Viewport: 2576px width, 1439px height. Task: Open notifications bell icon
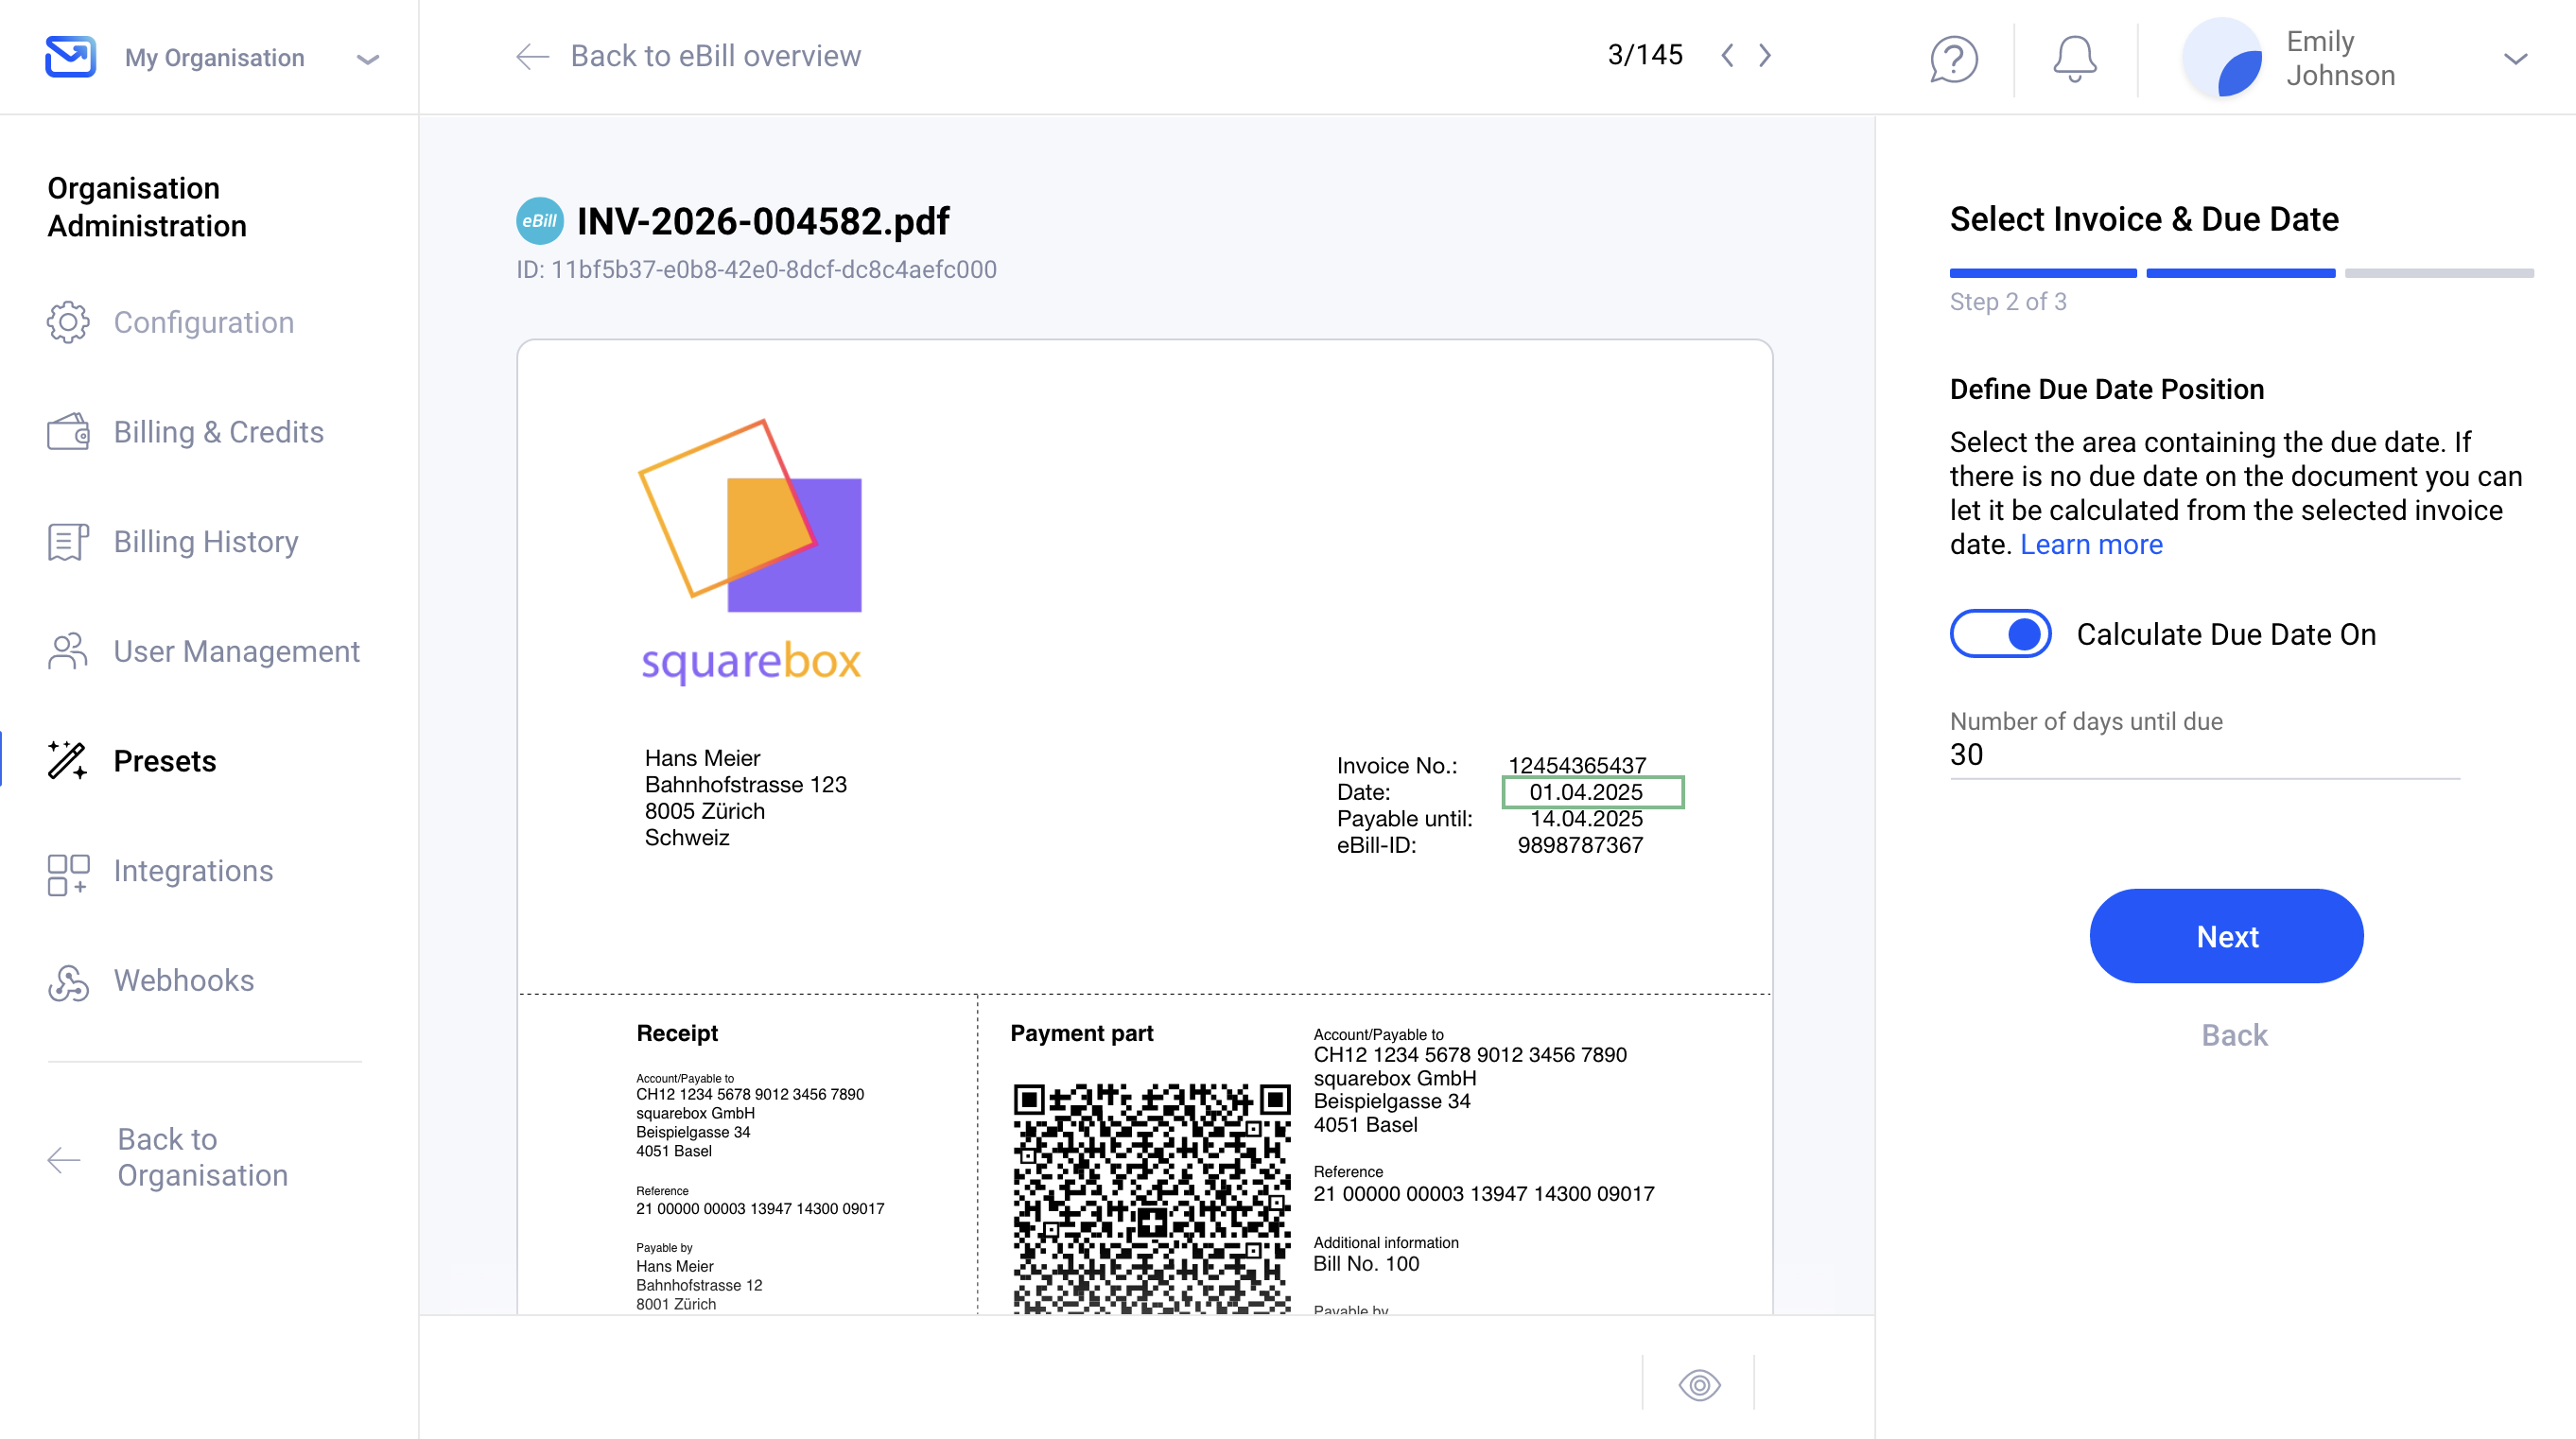coord(2074,58)
